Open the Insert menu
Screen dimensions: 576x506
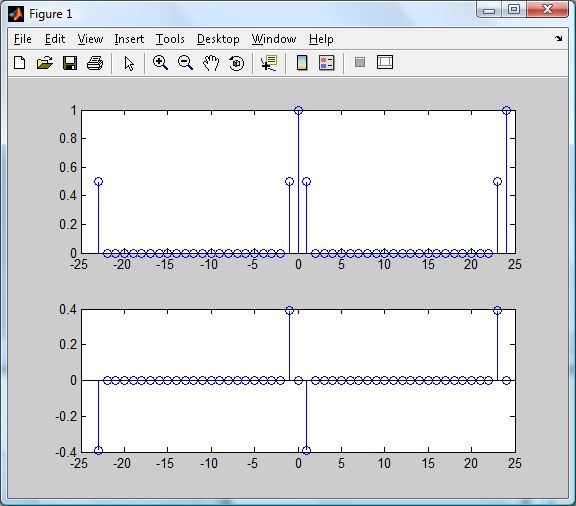pyautogui.click(x=129, y=39)
